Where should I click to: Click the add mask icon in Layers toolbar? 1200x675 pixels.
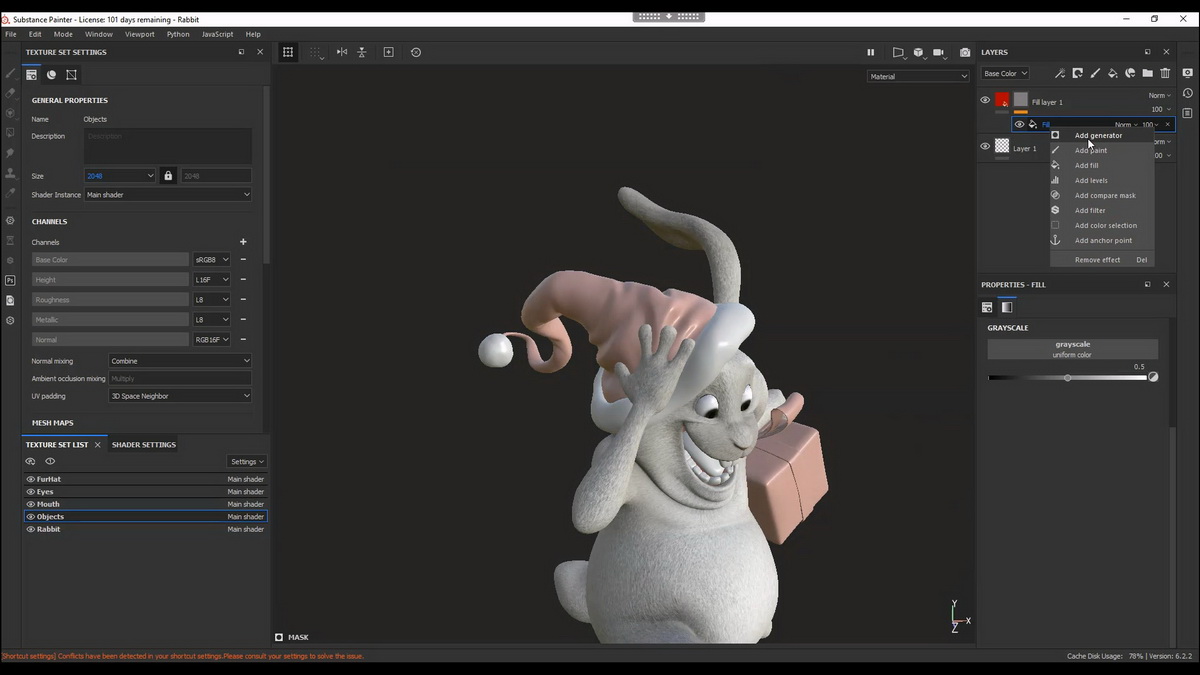coord(1077,73)
